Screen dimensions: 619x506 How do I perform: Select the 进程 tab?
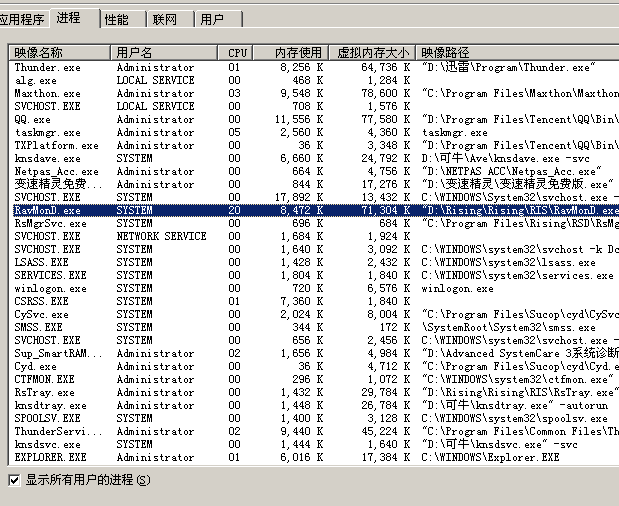pyautogui.click(x=74, y=18)
